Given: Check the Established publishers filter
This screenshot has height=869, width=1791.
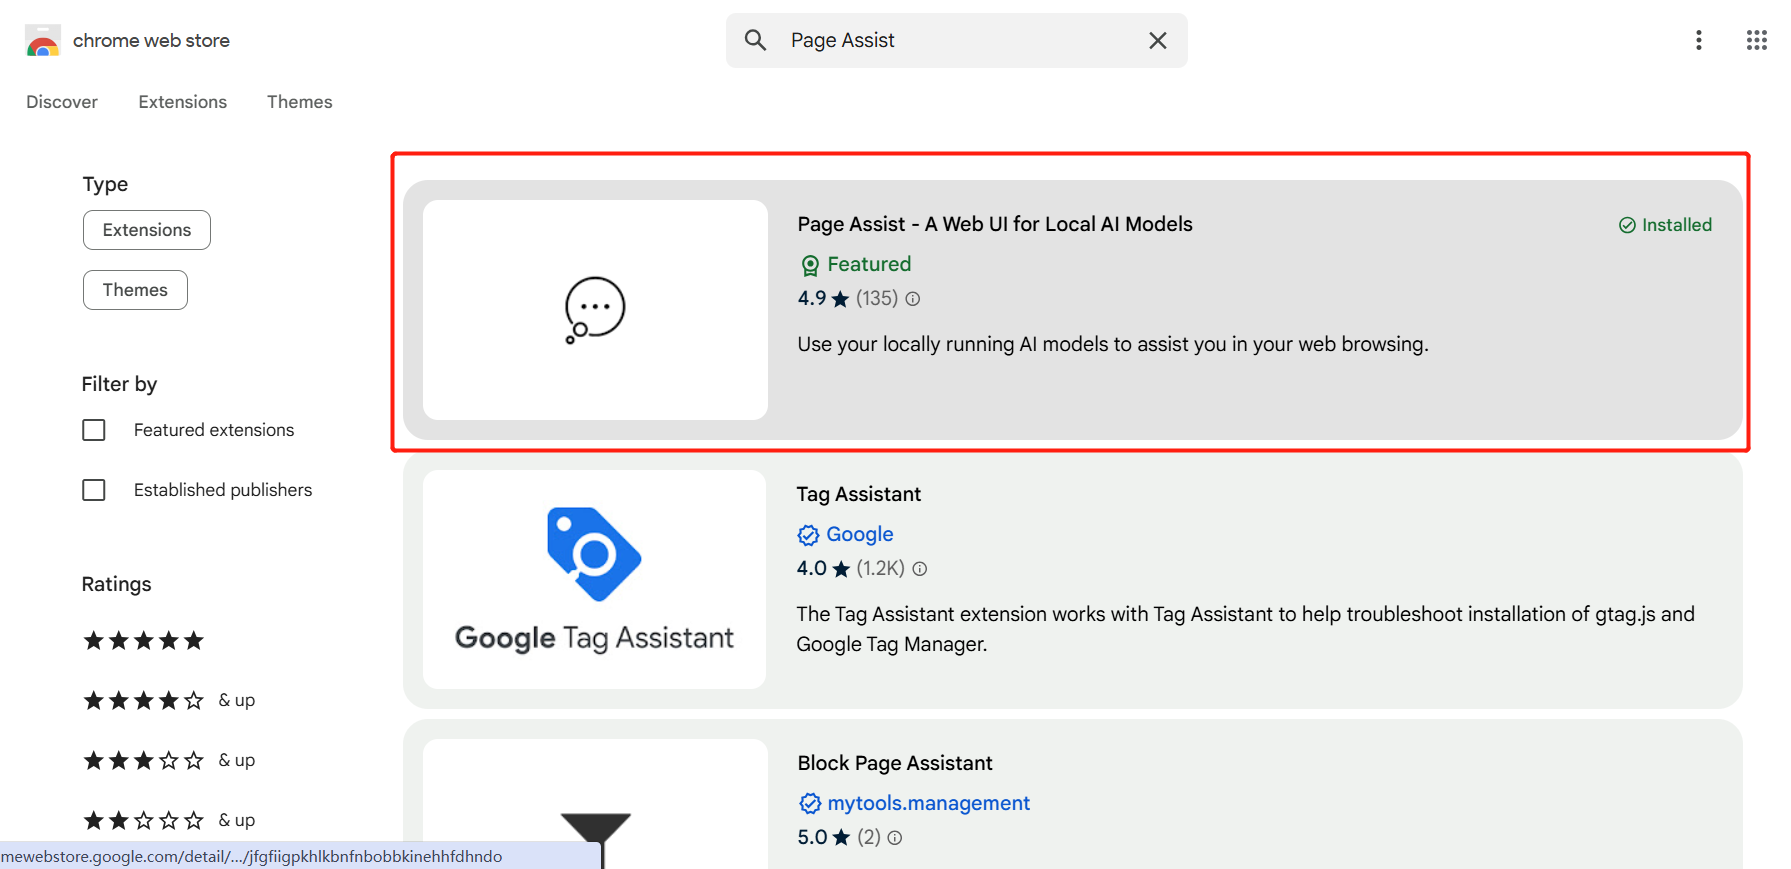Looking at the screenshot, I should (x=94, y=490).
